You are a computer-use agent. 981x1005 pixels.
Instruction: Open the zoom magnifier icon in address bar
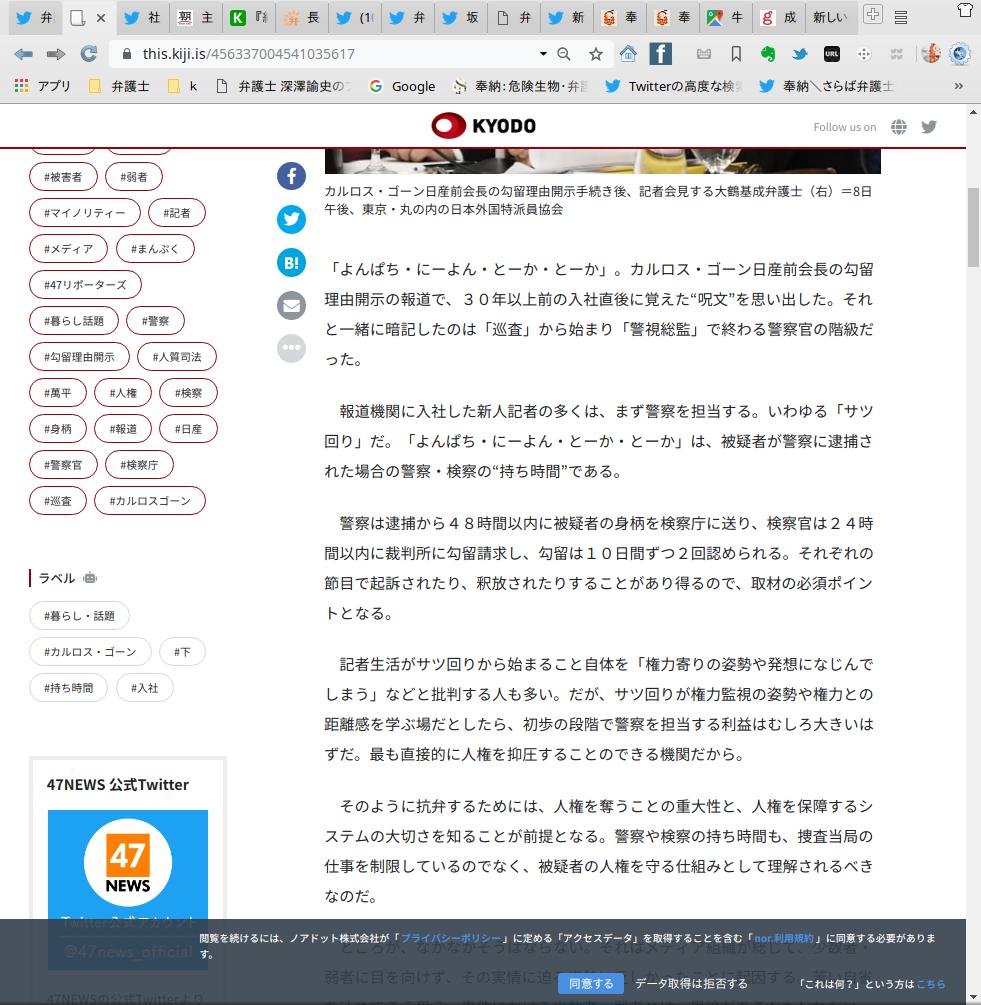pos(564,54)
